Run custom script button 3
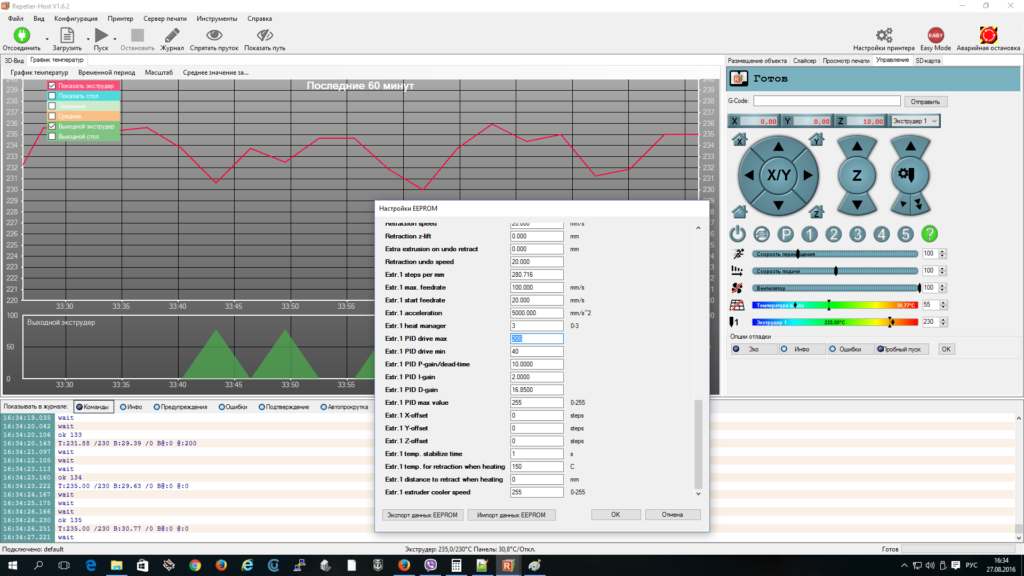The image size is (1024, 576). (857, 234)
